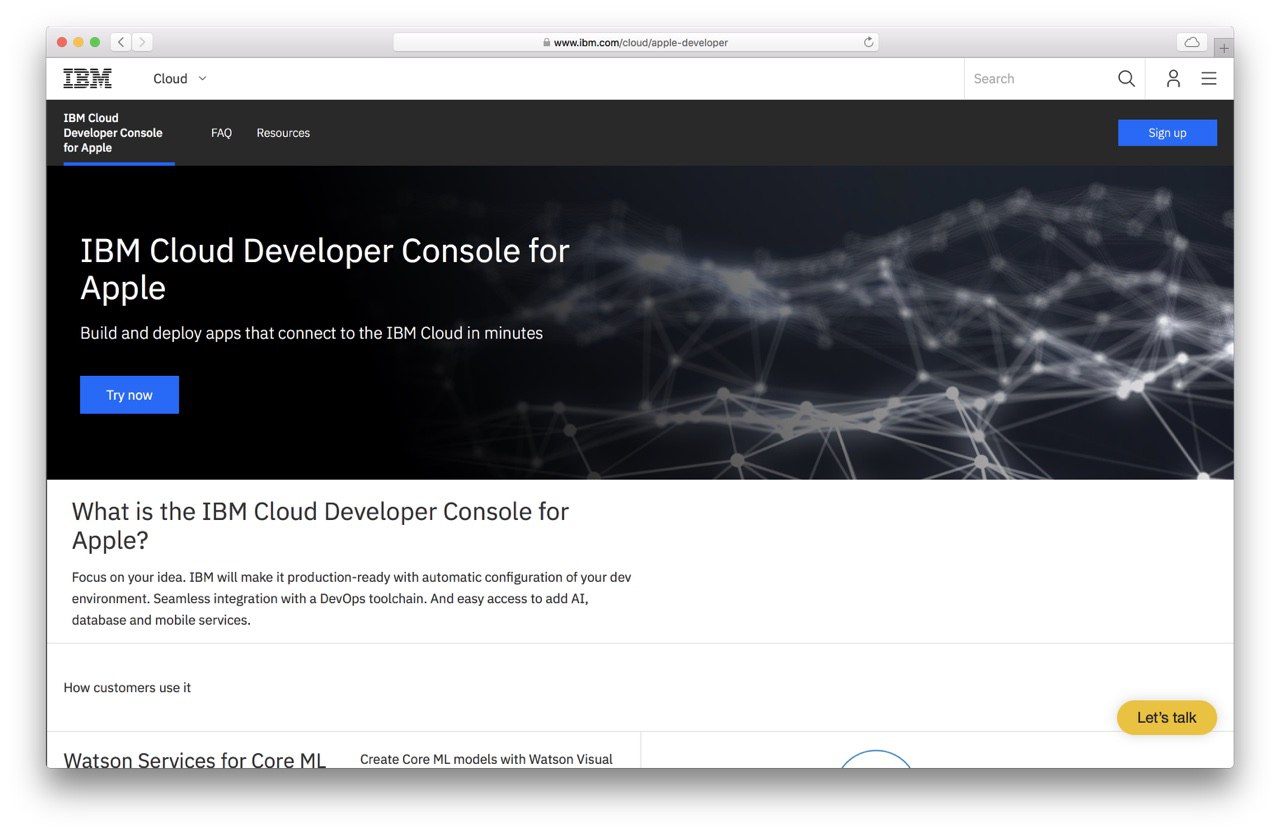Image resolution: width=1280 pixels, height=834 pixels.
Task: Click the Sign up button
Action: pos(1167,133)
